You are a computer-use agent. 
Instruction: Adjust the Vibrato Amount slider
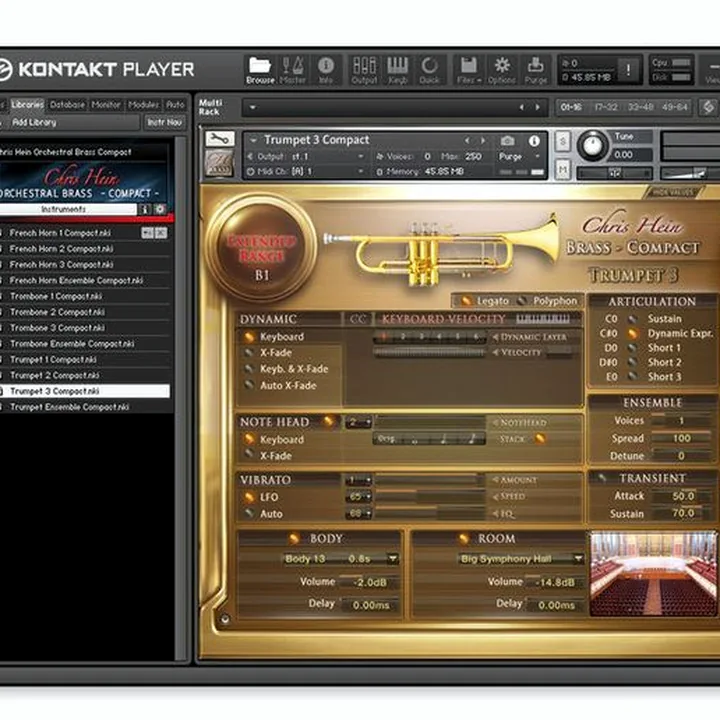point(429,480)
